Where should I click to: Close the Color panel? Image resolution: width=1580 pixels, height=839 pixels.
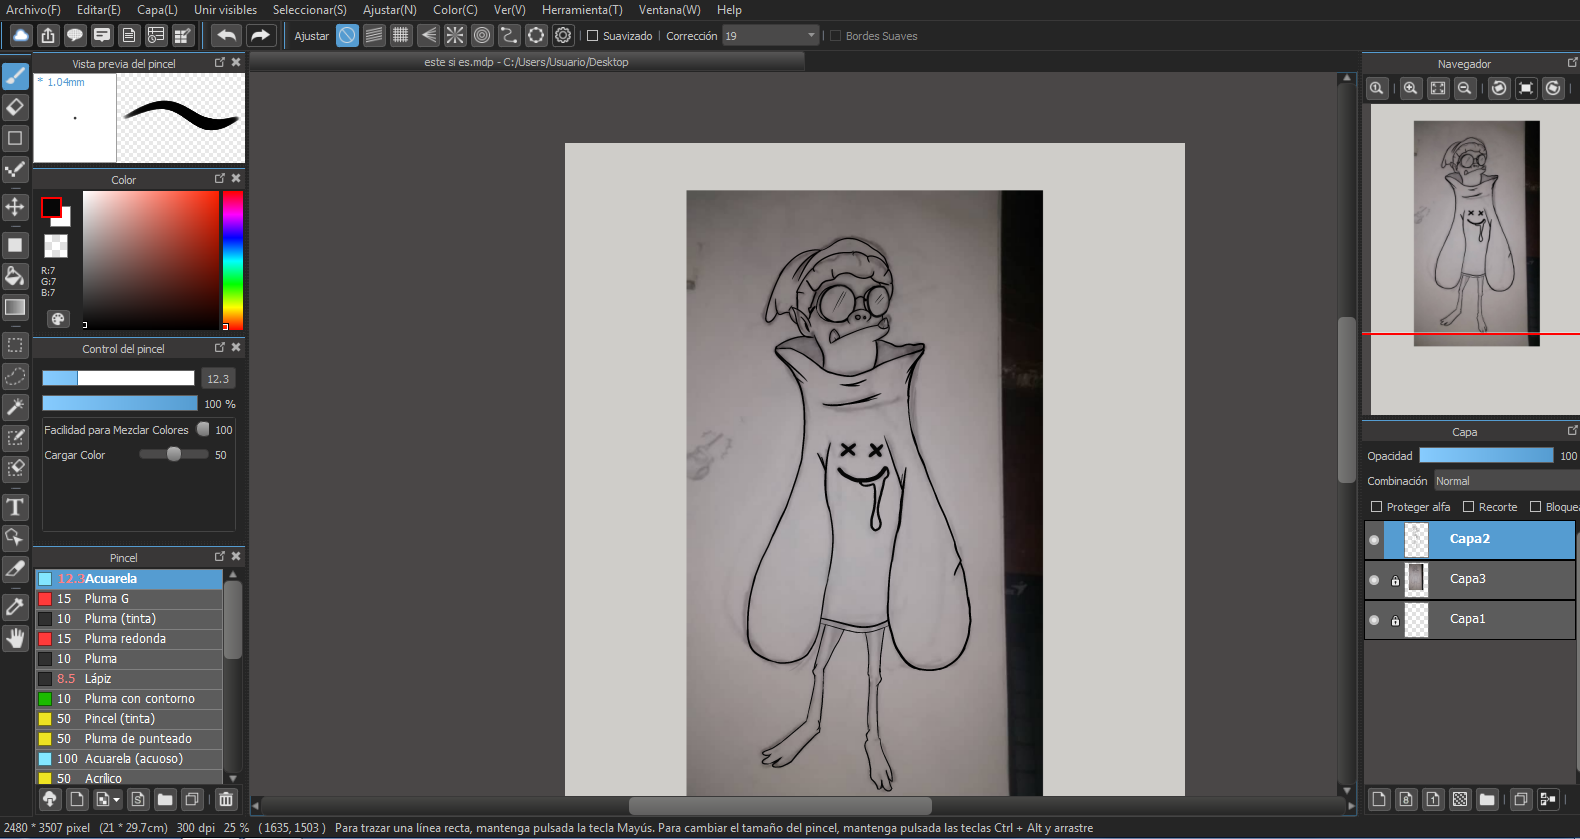point(236,178)
